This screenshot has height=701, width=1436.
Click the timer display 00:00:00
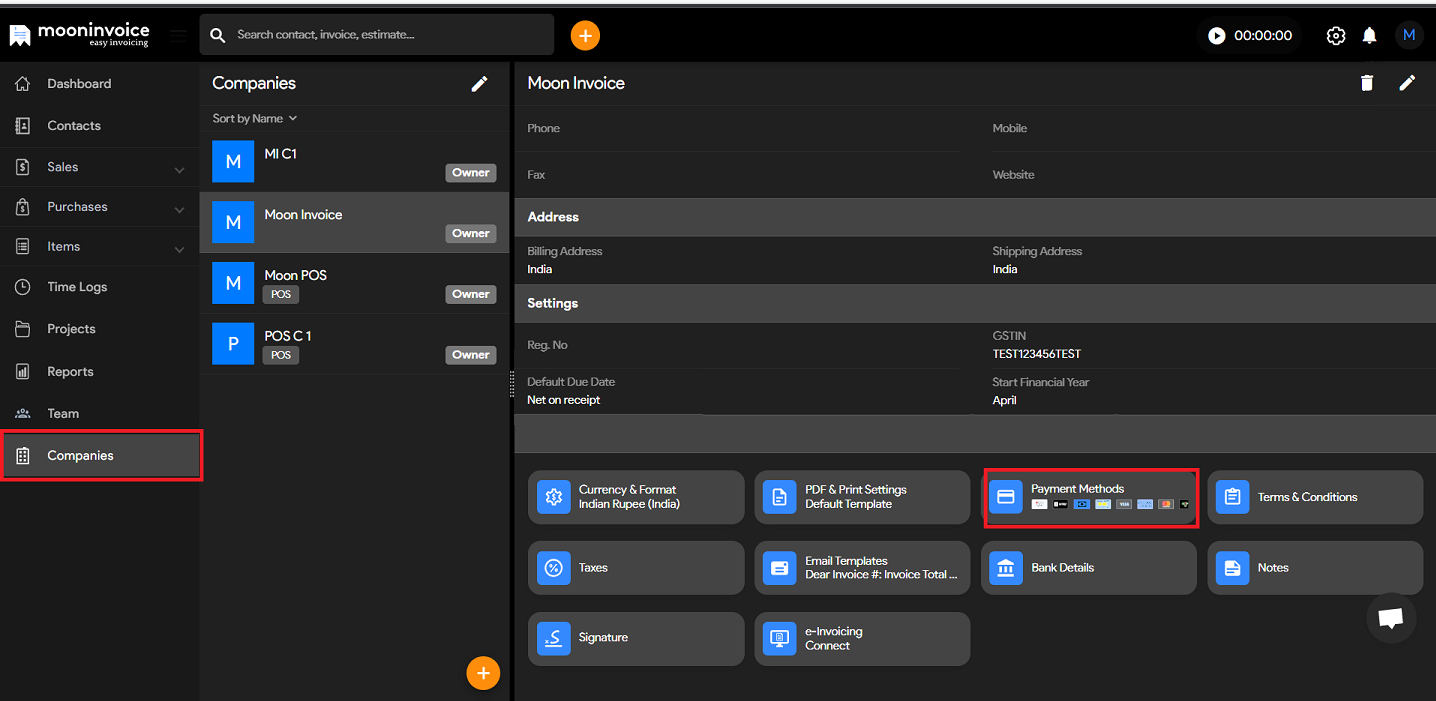1263,35
